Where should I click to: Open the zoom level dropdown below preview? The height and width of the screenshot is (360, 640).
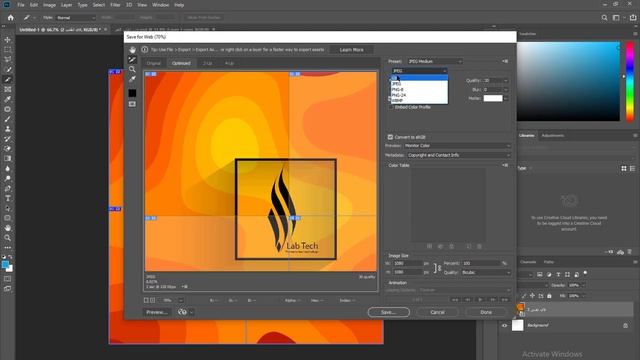coord(180,300)
